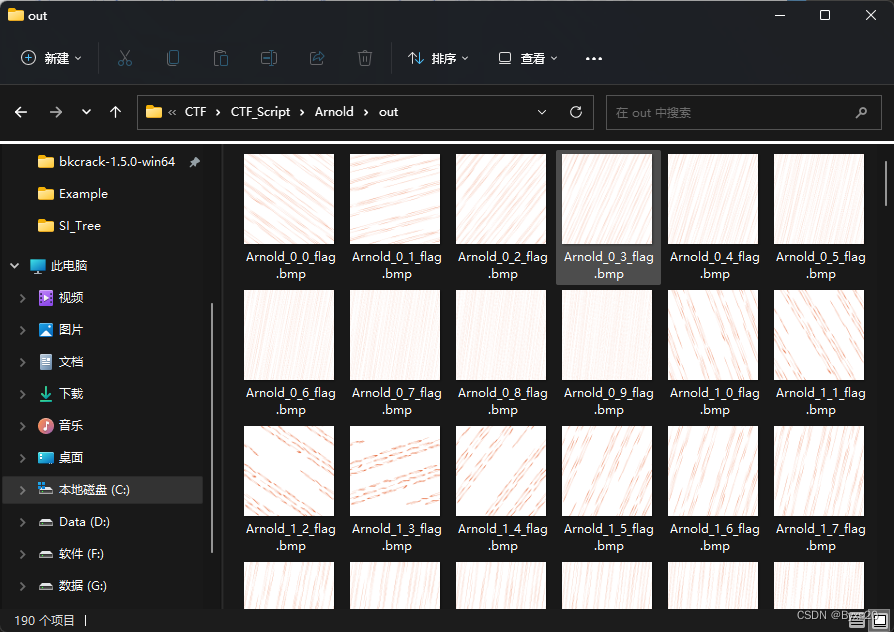Select Arnold_0_0_flag.bmp thumbnail
Image resolution: width=894 pixels, height=632 pixels.
289,199
